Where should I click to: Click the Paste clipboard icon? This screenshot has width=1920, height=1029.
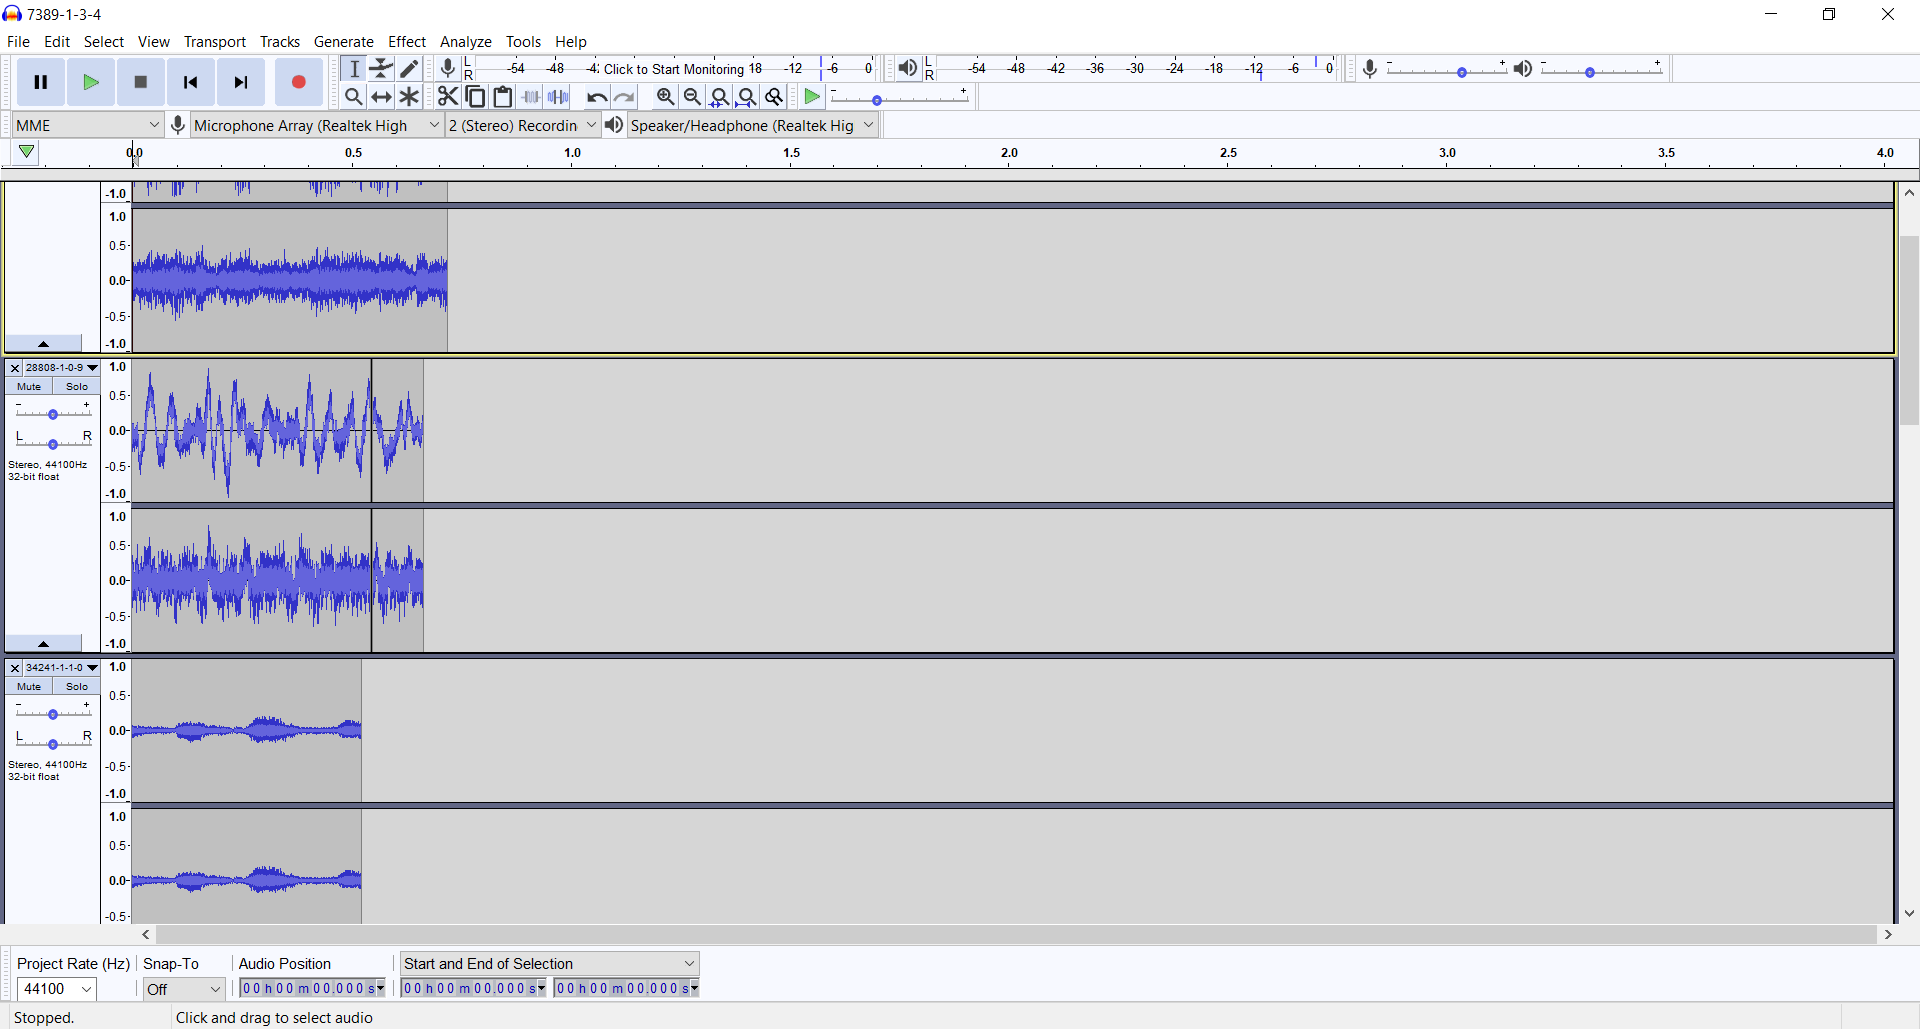coord(503,97)
